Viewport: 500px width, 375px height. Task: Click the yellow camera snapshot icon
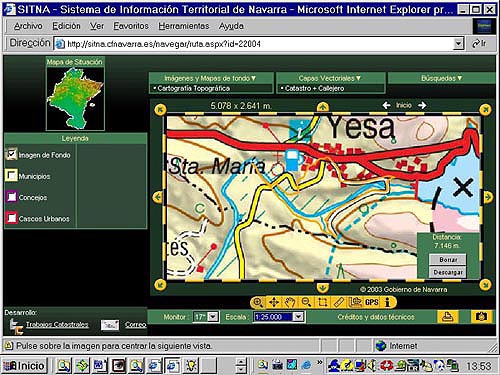(481, 316)
